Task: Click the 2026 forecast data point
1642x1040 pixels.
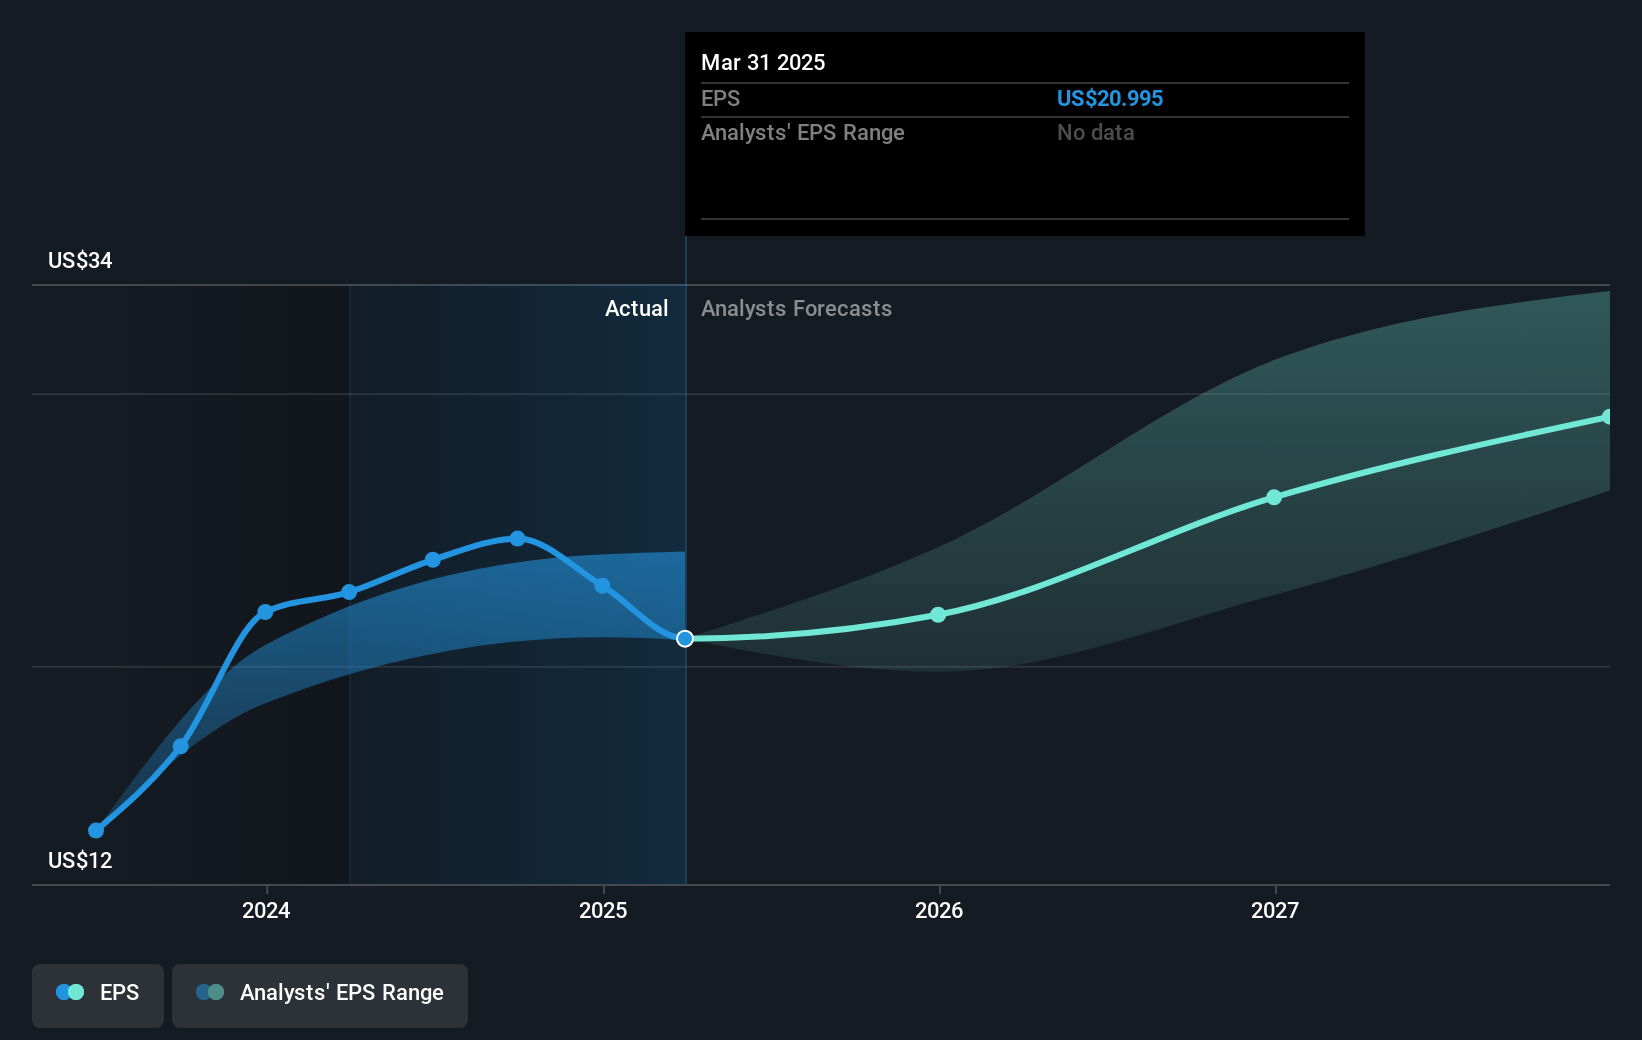Action: (938, 615)
